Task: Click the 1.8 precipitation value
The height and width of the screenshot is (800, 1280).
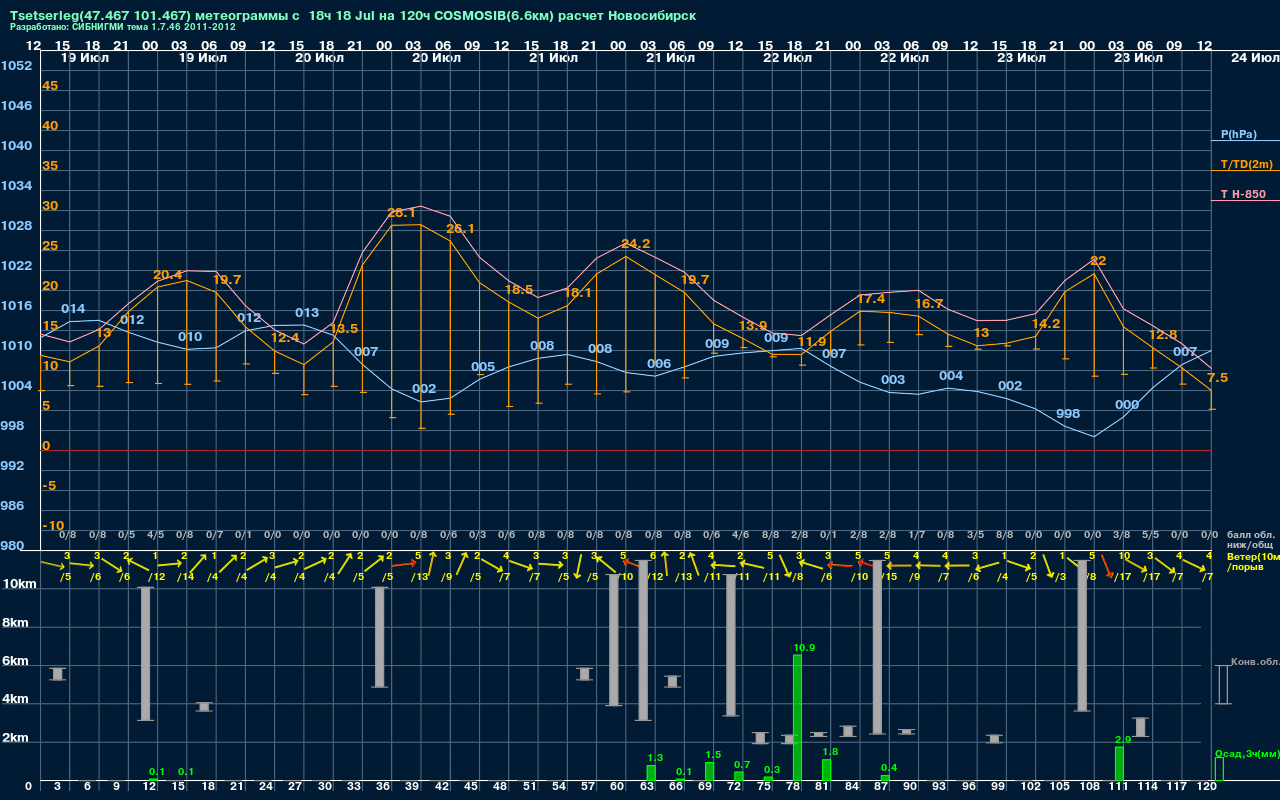Action: pyautogui.click(x=830, y=752)
